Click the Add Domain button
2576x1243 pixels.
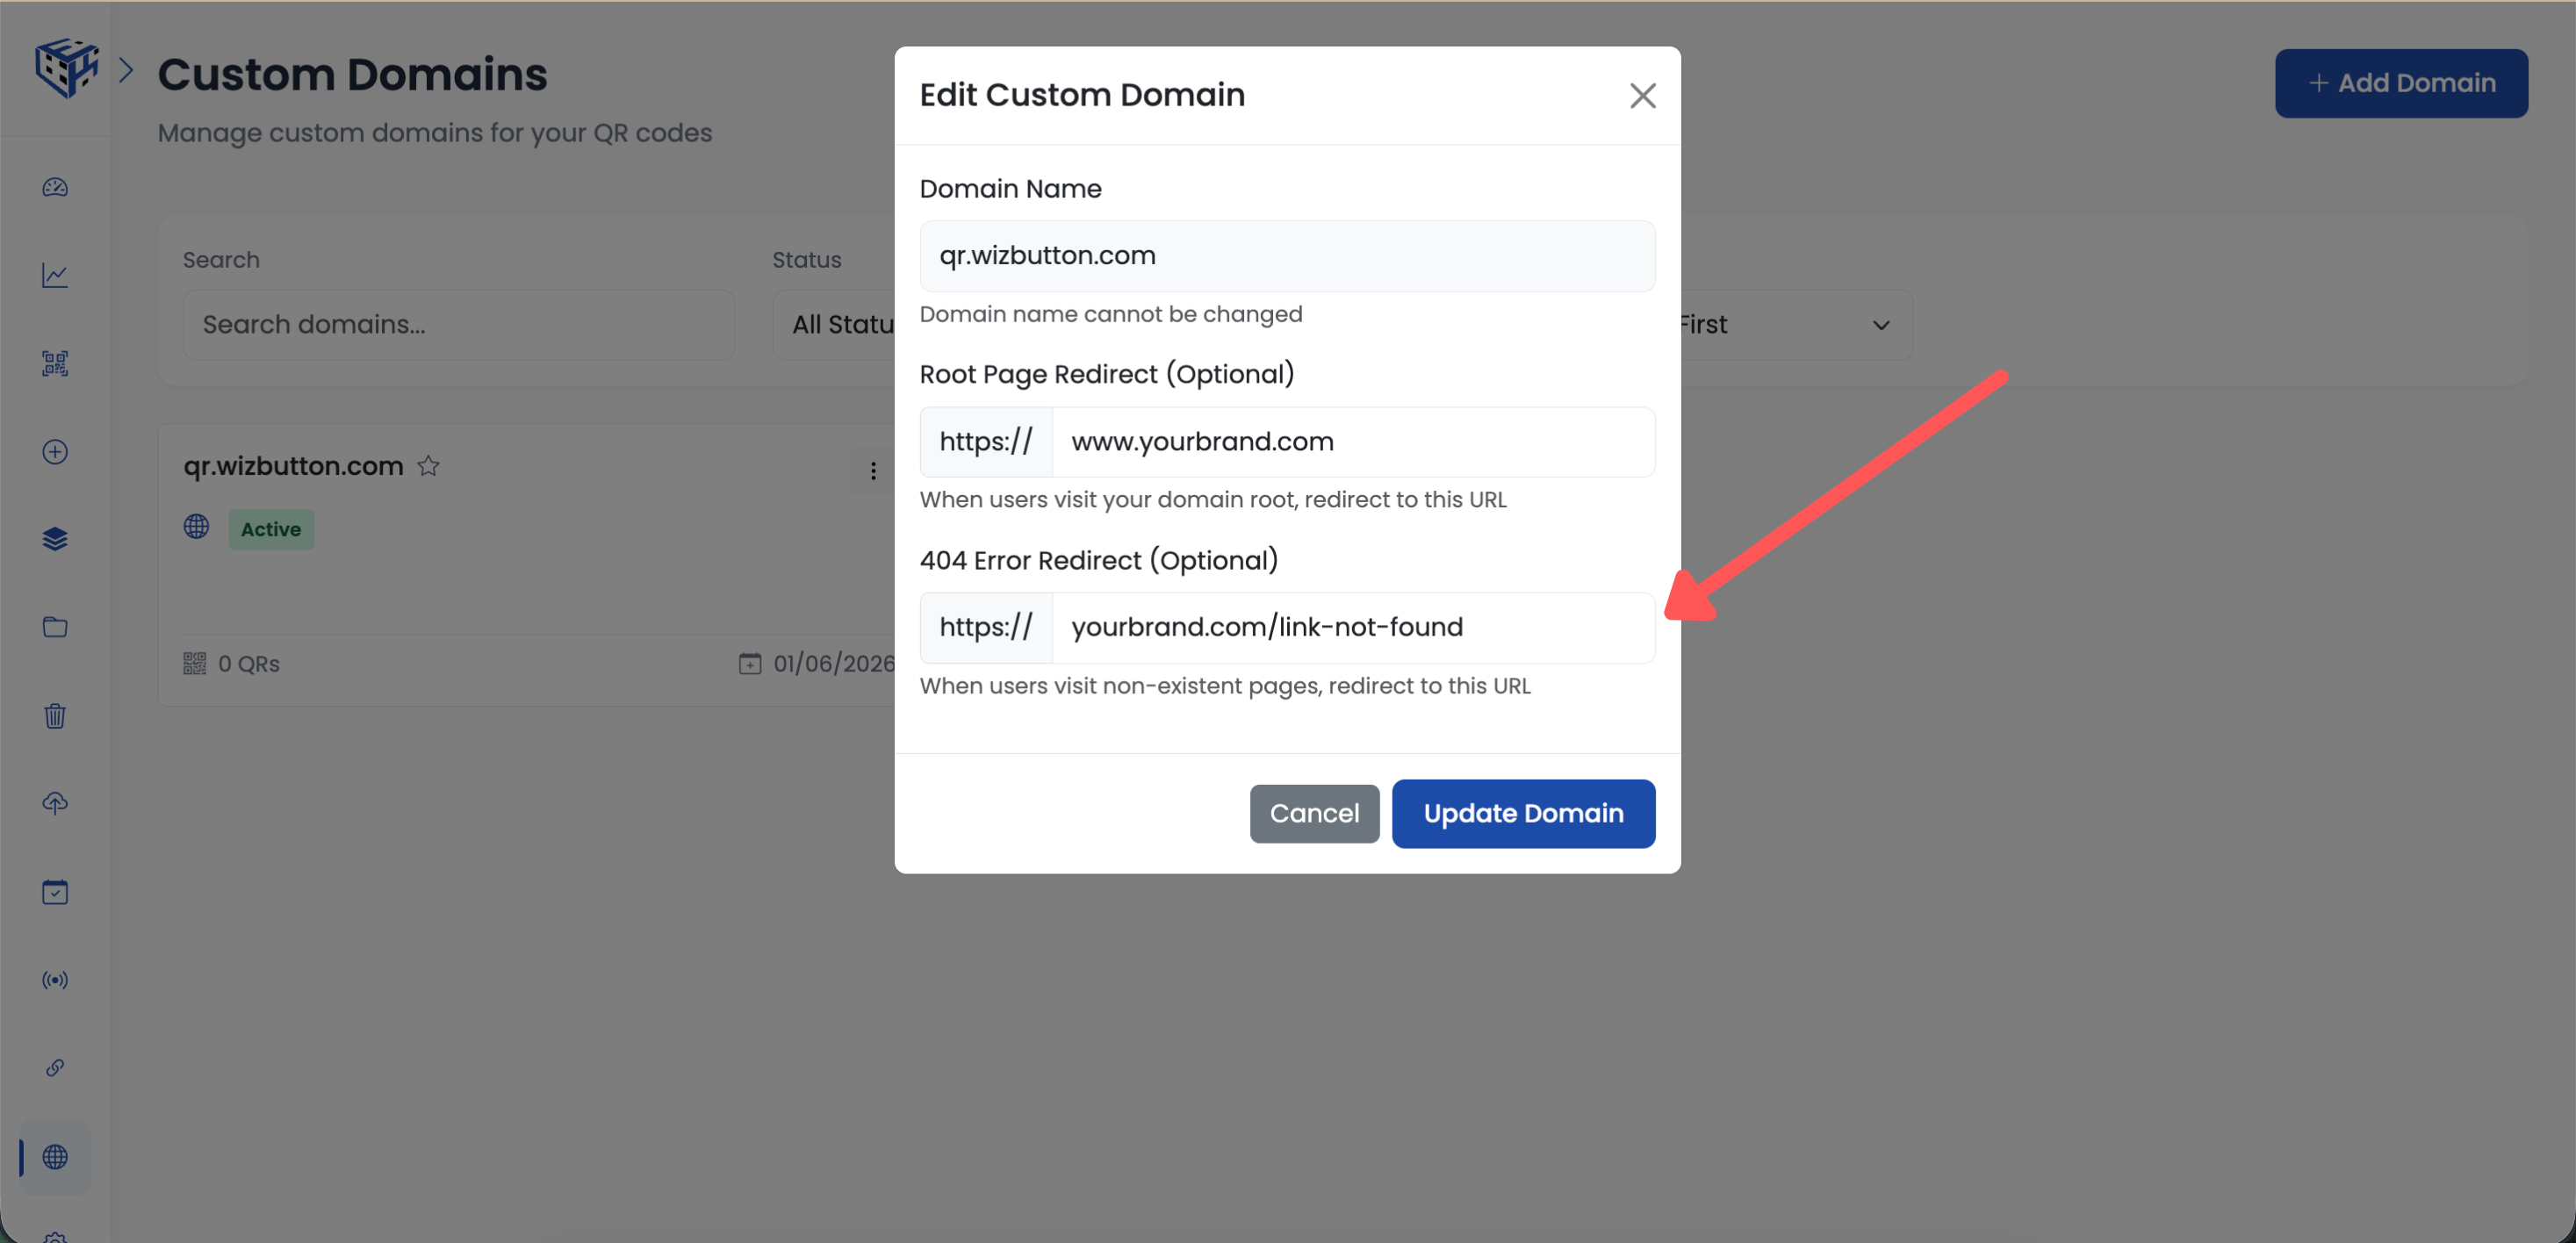(2401, 83)
